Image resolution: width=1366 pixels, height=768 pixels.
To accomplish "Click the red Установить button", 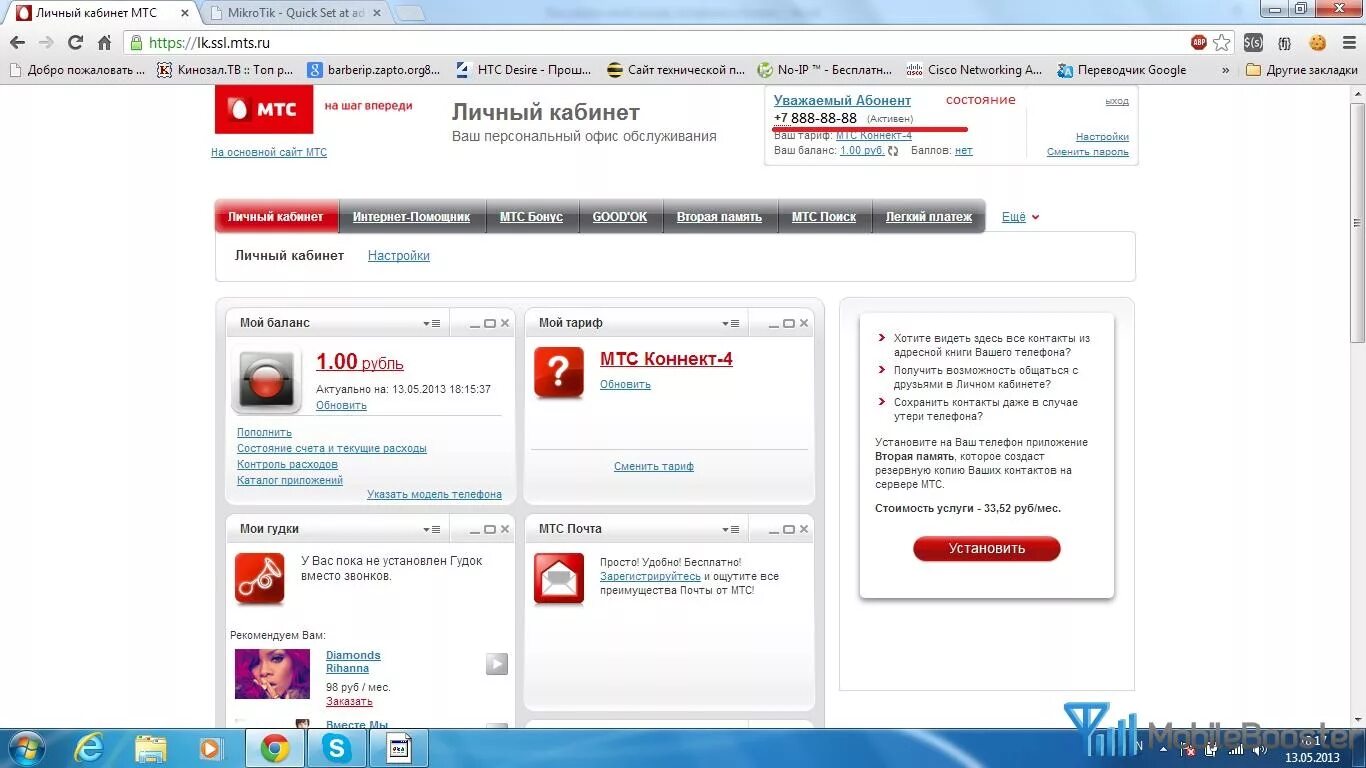I will coord(987,548).
